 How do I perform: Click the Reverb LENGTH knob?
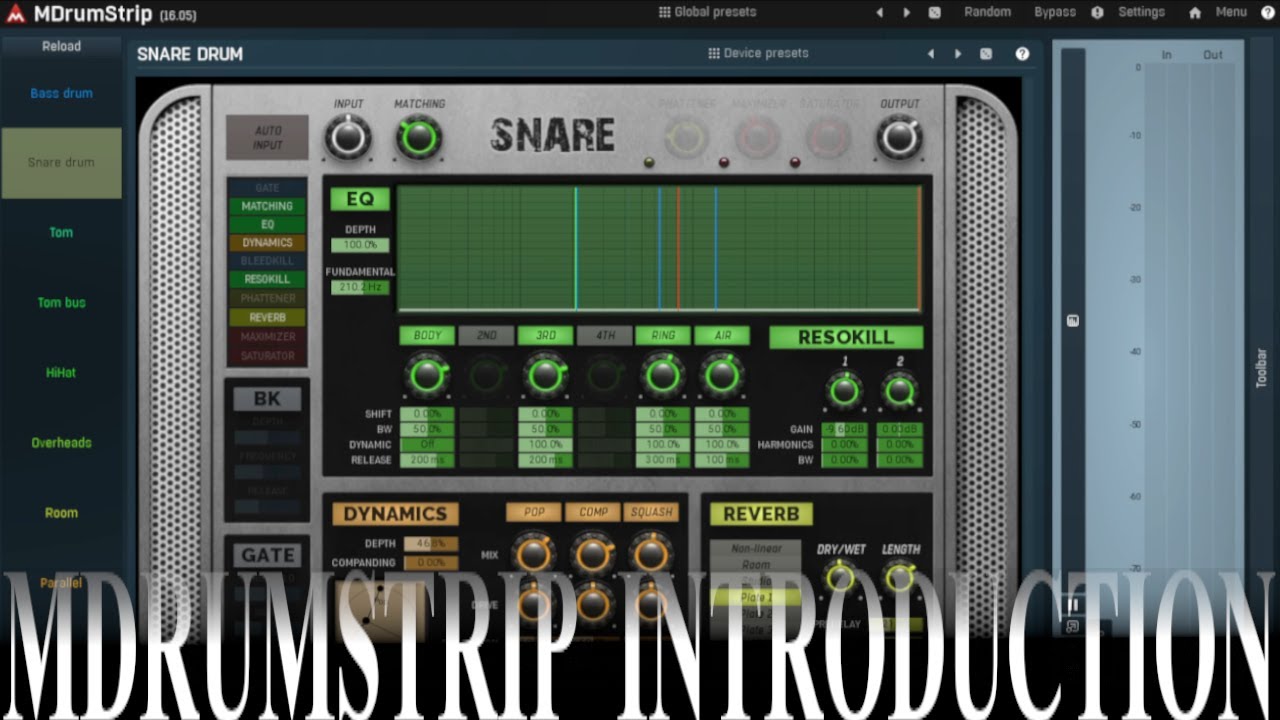(x=900, y=576)
